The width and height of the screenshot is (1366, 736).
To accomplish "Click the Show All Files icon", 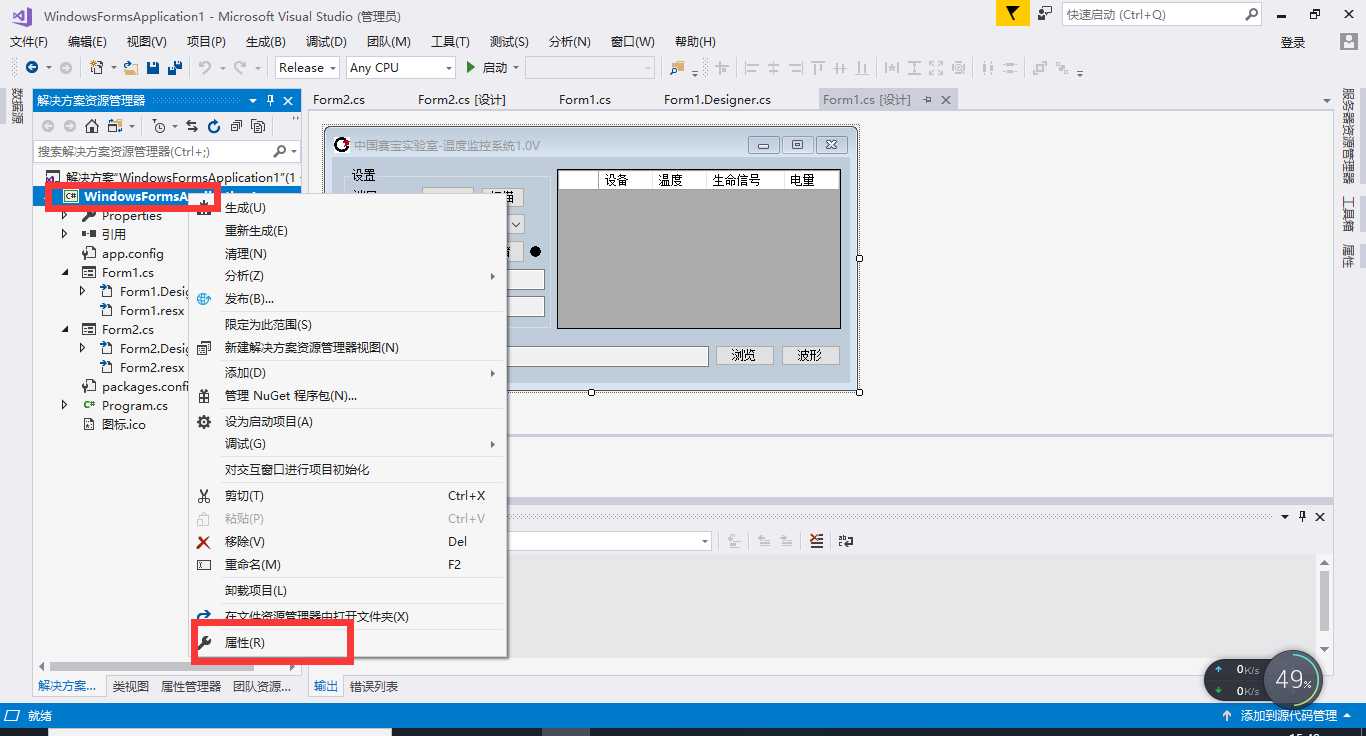I will click(258, 126).
